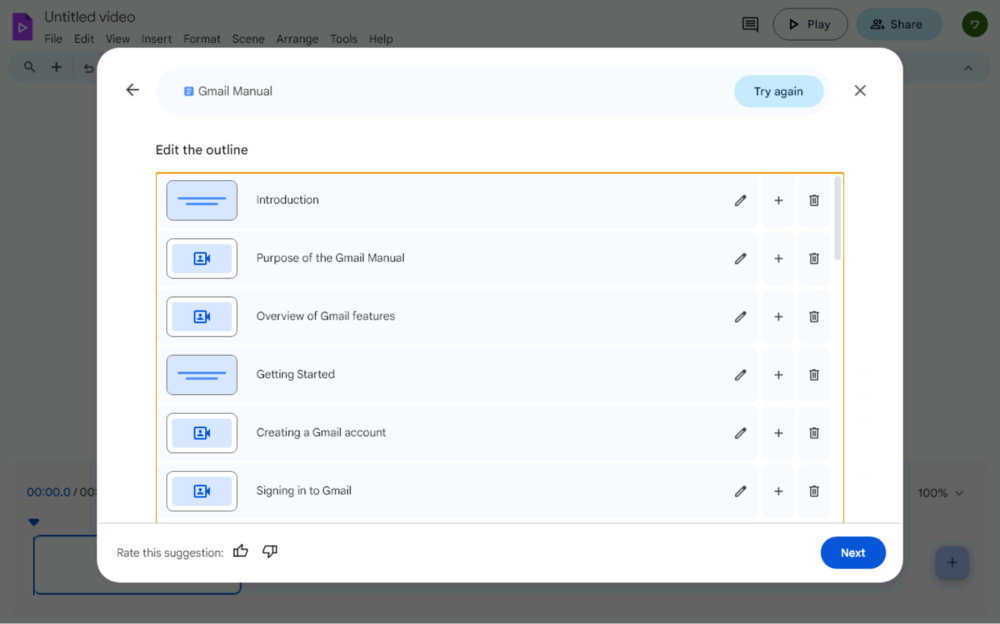Rate the suggestion with thumbs down
The width and height of the screenshot is (1000, 624).
(270, 552)
